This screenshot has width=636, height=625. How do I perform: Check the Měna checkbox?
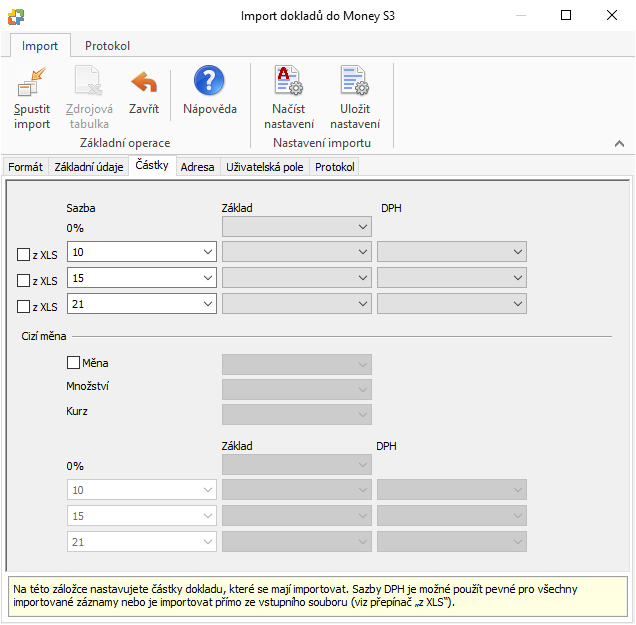(73, 362)
